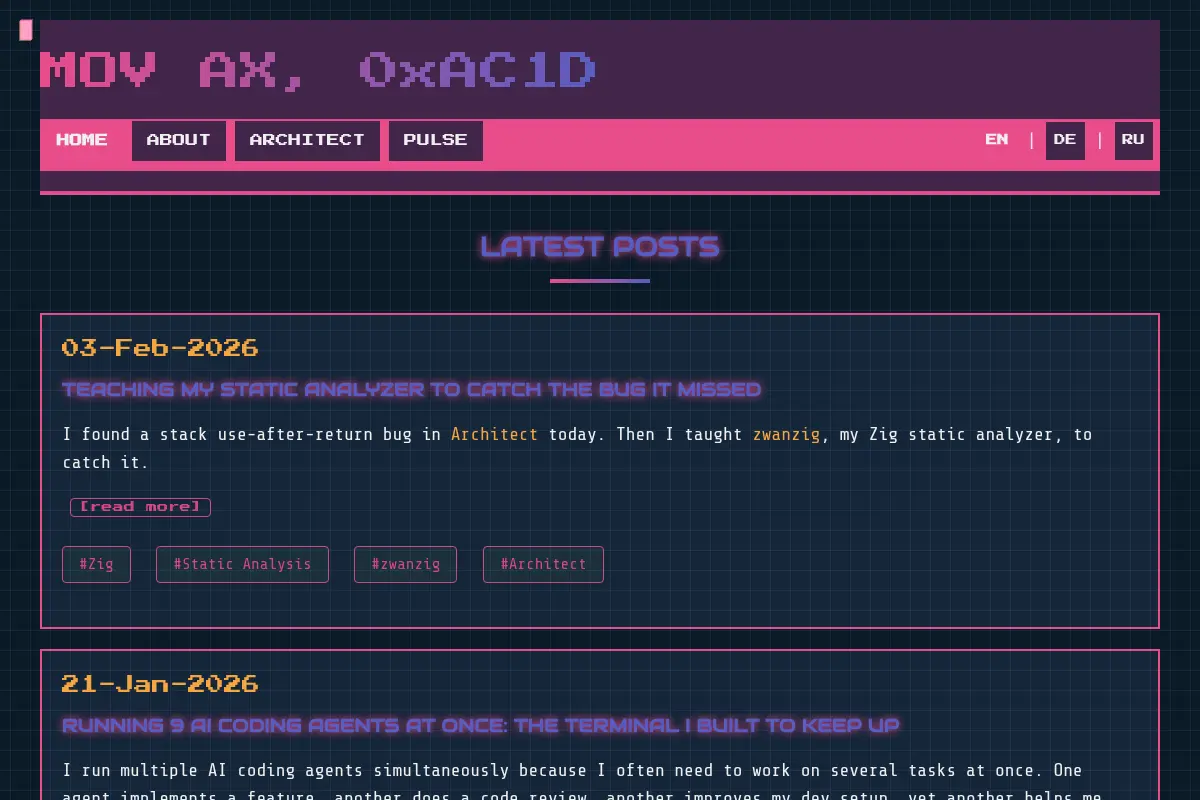Image resolution: width=1200 pixels, height=800 pixels.
Task: Open the ABOUT page
Action: (x=179, y=140)
